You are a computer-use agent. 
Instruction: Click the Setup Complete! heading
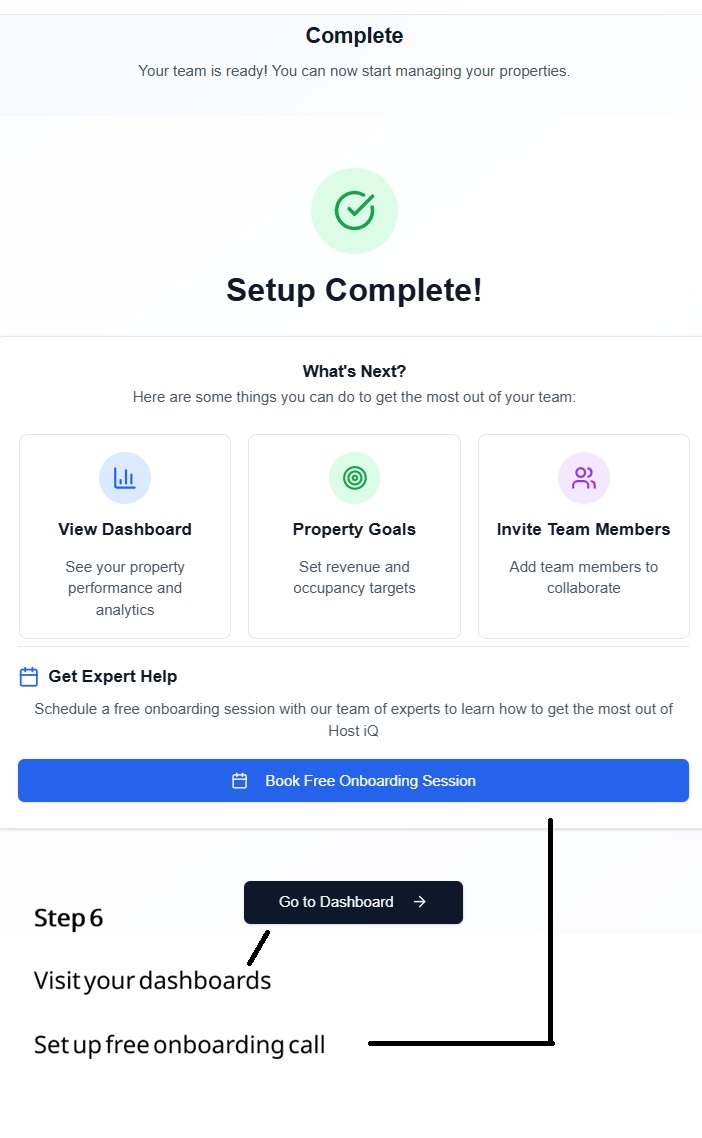click(x=354, y=290)
